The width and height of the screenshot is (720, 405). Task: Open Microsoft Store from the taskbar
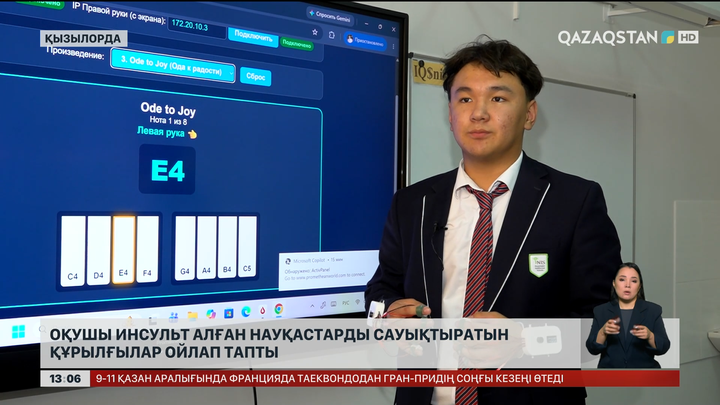coord(229,313)
